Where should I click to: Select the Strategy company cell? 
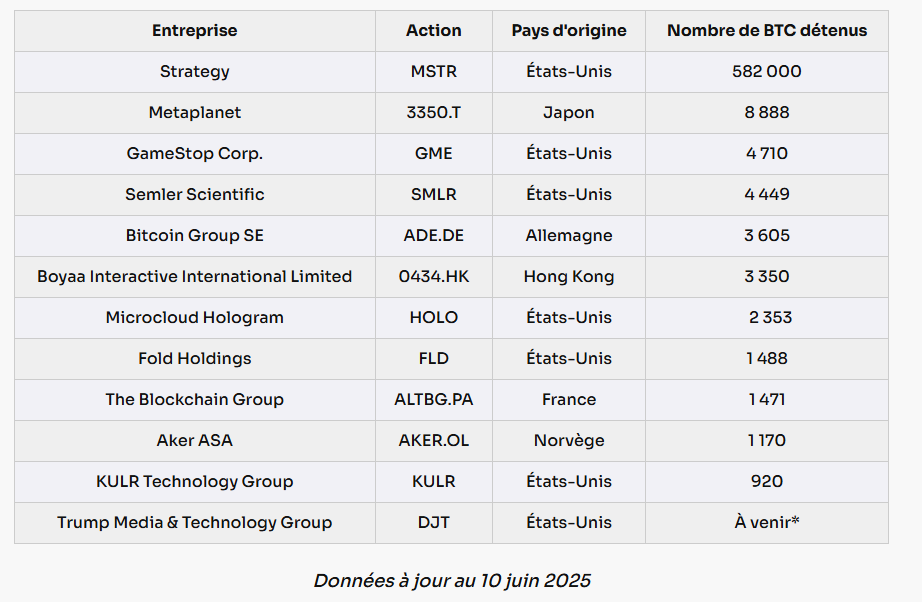click(x=195, y=72)
